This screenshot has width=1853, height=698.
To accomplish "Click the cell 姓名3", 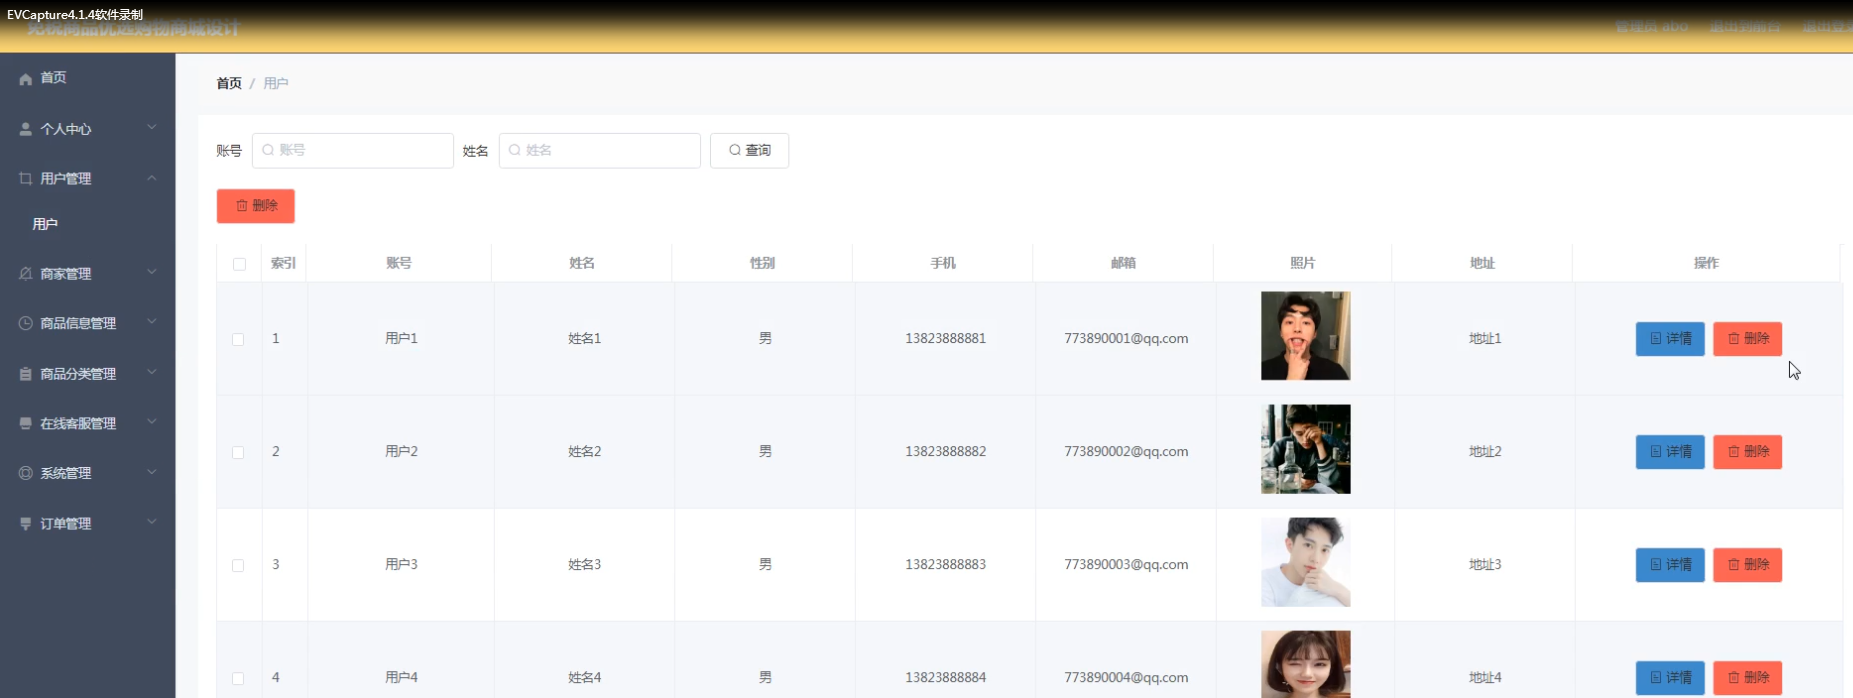I will [x=585, y=565].
